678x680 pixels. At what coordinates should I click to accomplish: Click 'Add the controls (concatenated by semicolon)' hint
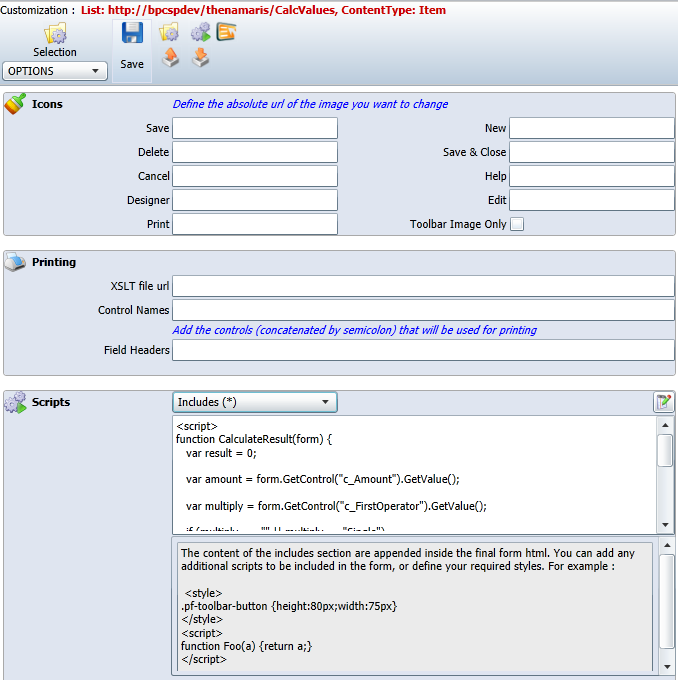click(x=355, y=330)
